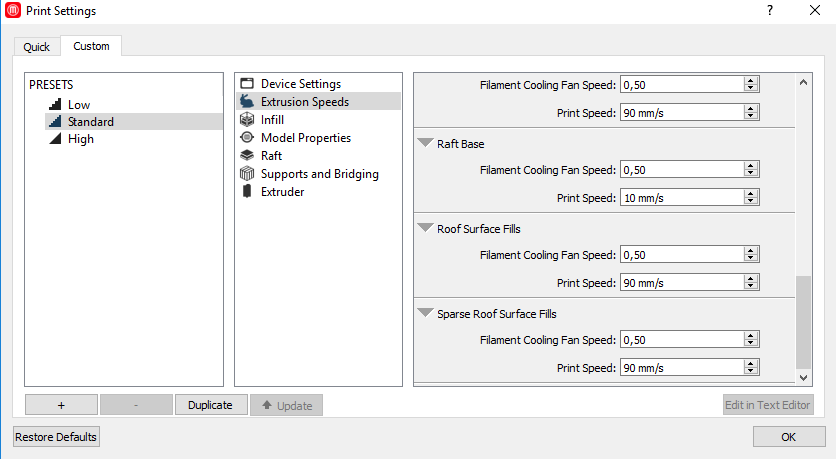836x459 pixels.
Task: Click the Raft layers icon
Action: tap(247, 156)
